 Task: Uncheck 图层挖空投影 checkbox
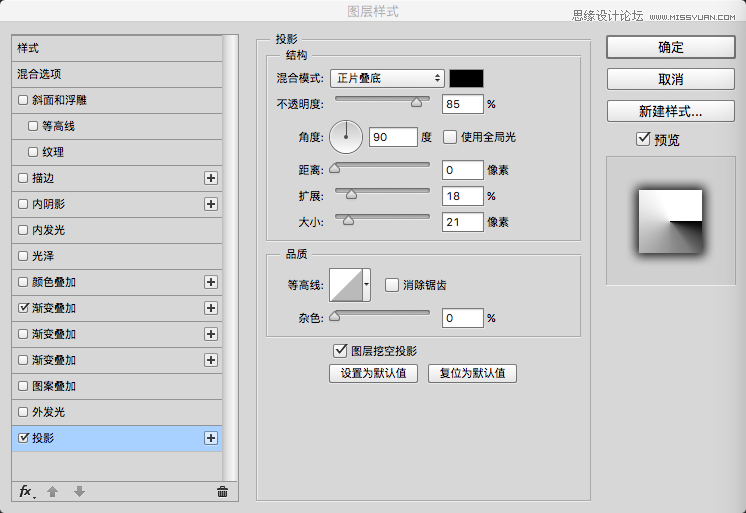[x=340, y=351]
